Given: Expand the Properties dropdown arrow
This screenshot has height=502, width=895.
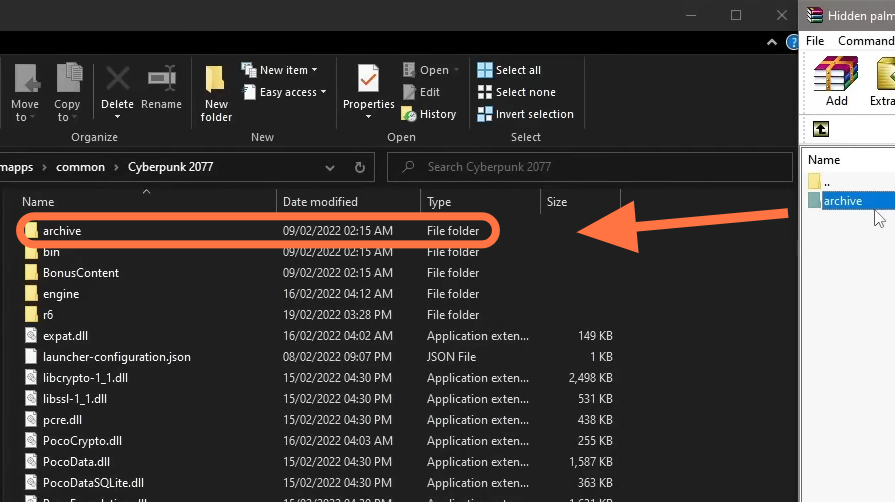Looking at the screenshot, I should [x=368, y=117].
